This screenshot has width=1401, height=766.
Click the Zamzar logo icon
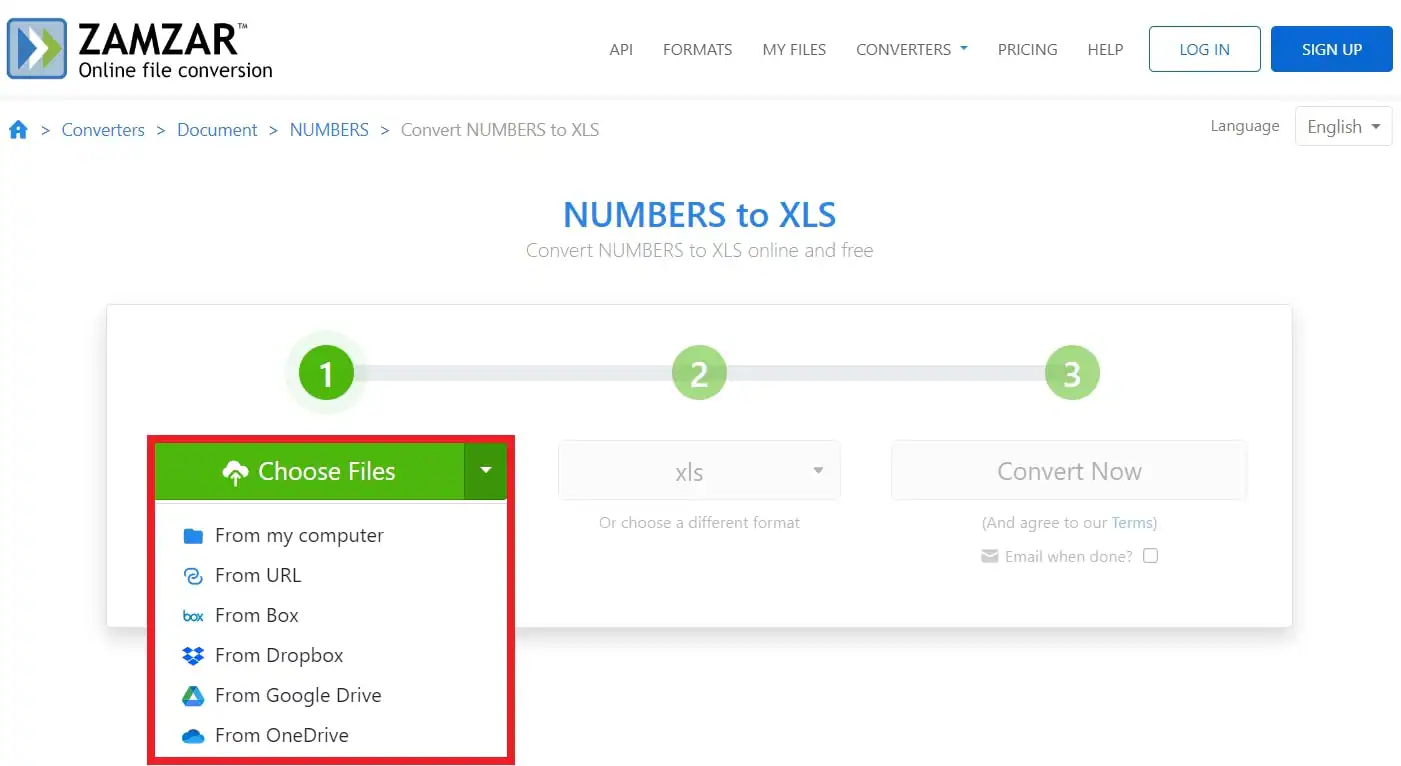pyautogui.click(x=38, y=48)
